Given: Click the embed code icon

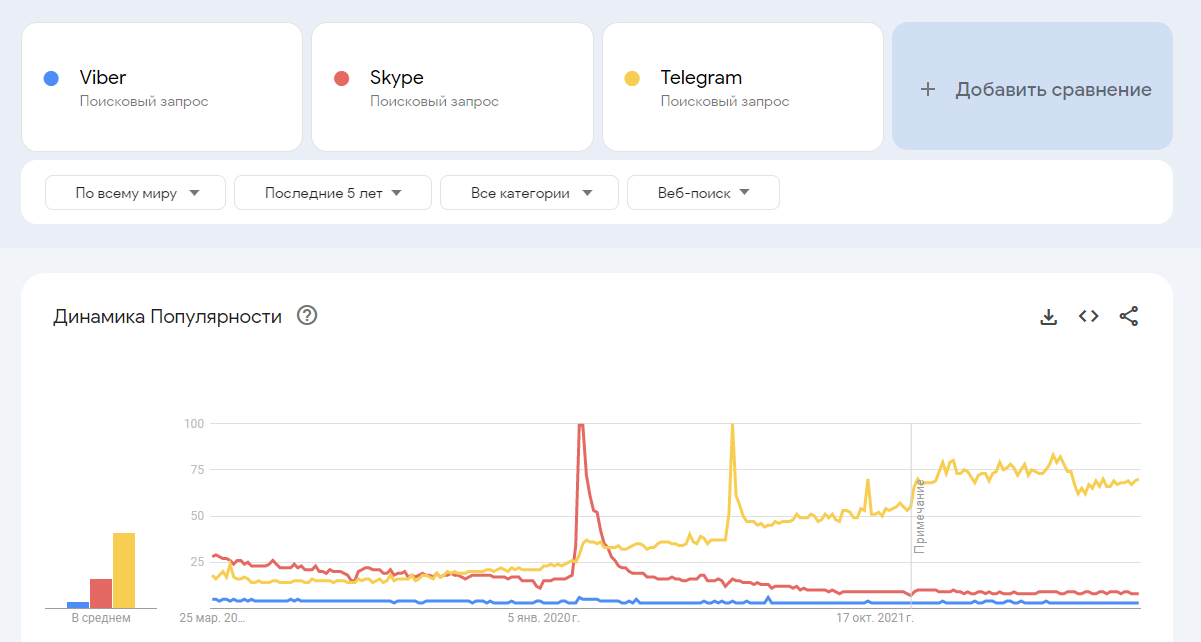Looking at the screenshot, I should (x=1088, y=317).
